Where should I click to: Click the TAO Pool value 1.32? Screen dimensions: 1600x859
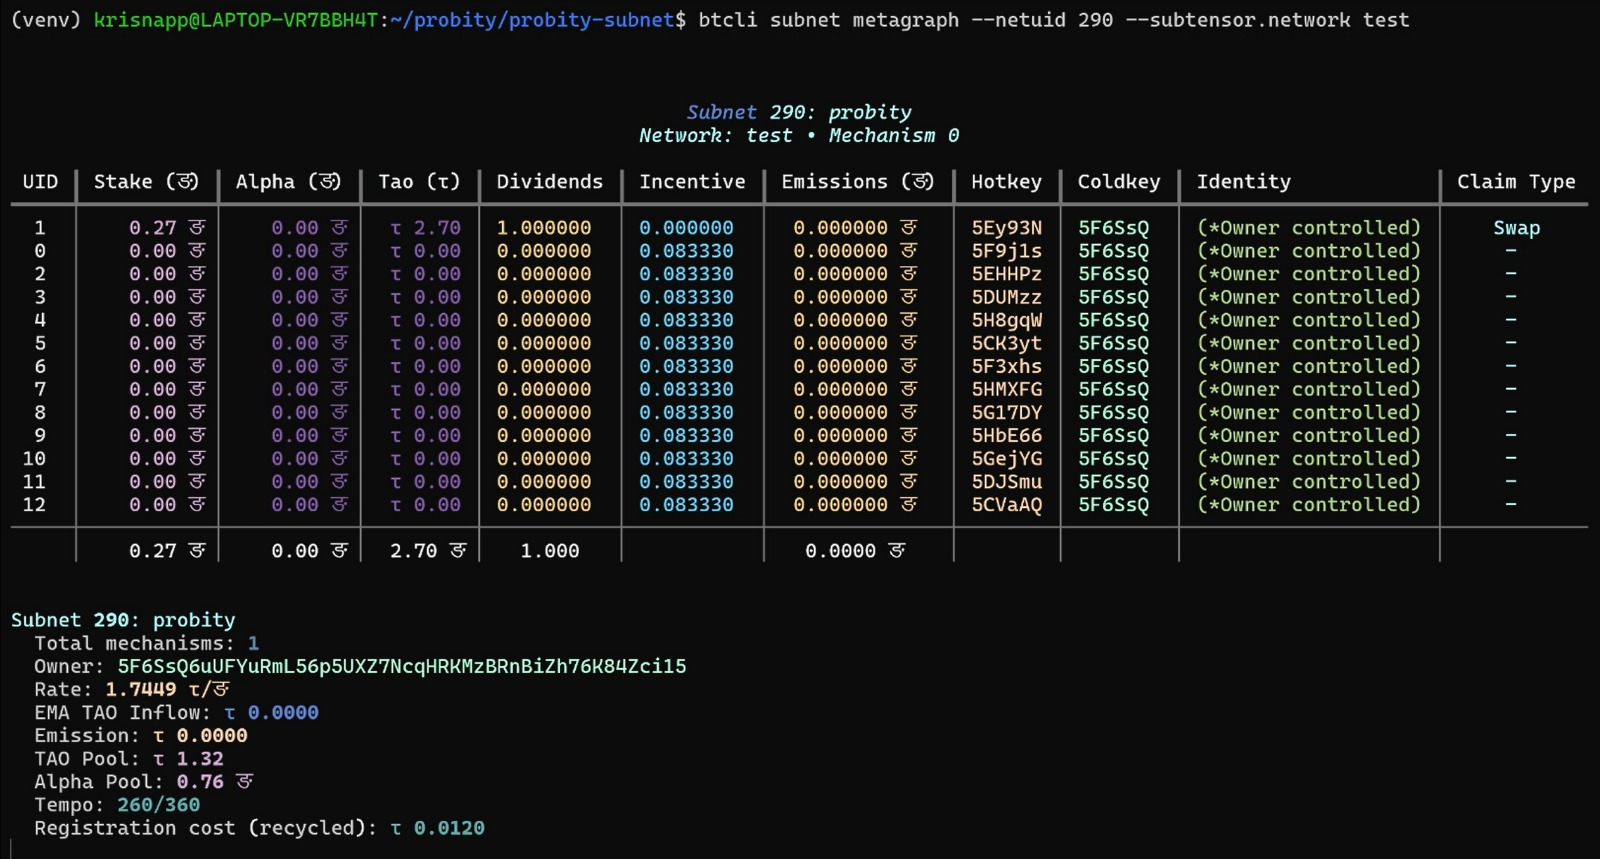tap(200, 759)
